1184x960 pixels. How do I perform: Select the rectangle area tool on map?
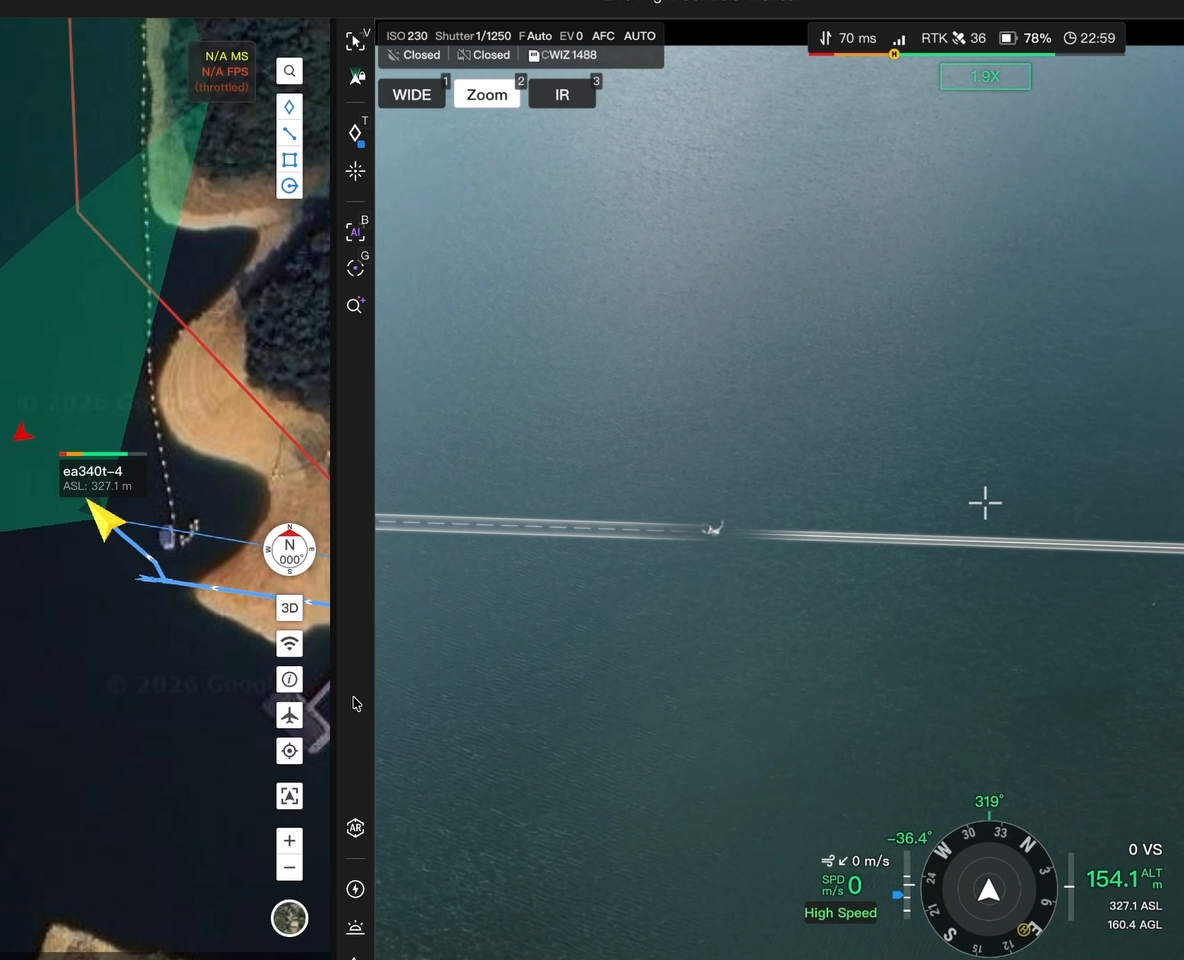(x=289, y=160)
